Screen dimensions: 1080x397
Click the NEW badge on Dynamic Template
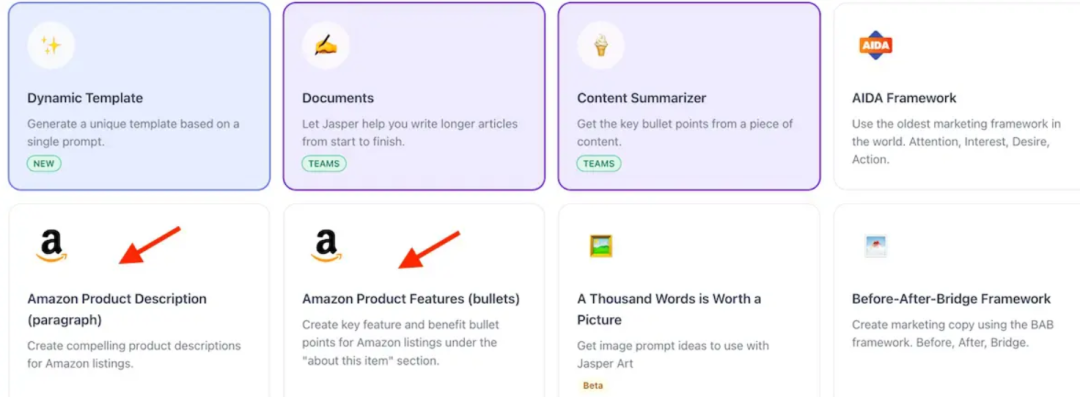click(x=44, y=163)
